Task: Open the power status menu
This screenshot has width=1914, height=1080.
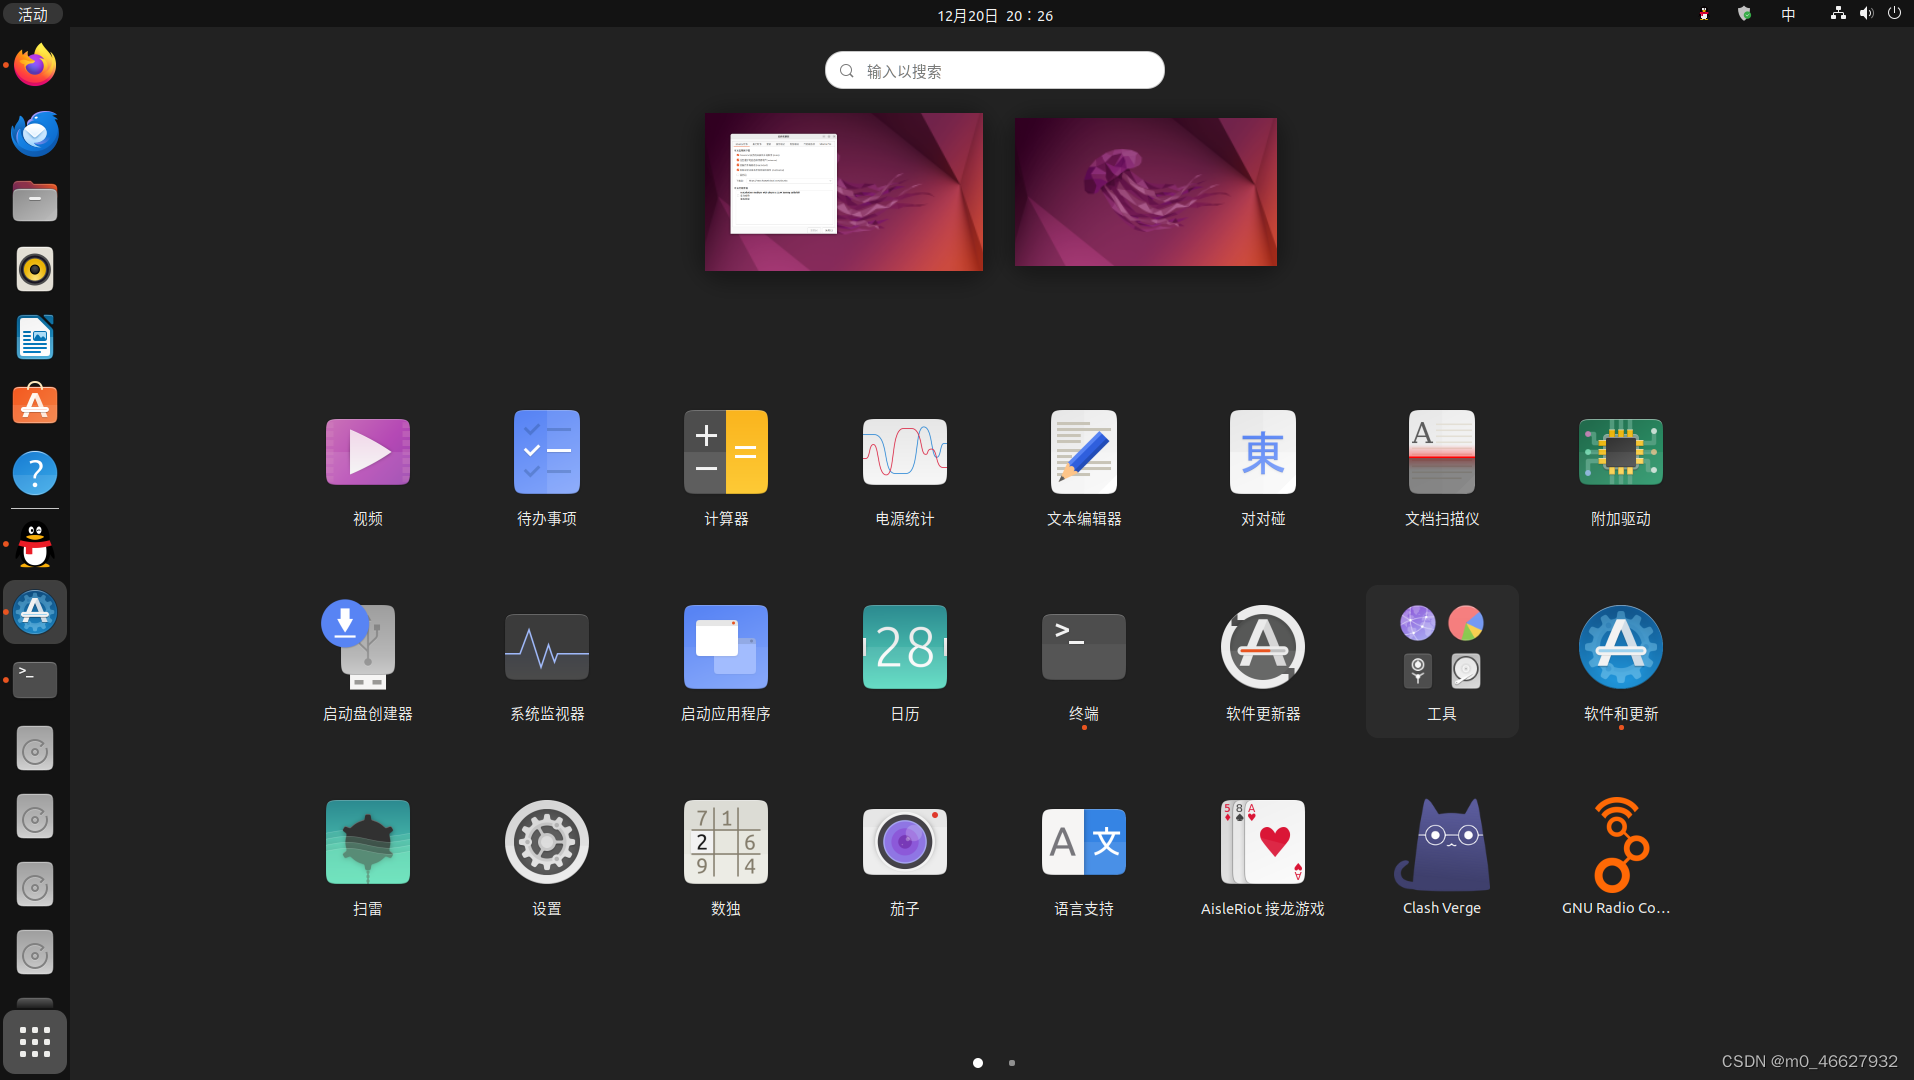Action: [1895, 14]
